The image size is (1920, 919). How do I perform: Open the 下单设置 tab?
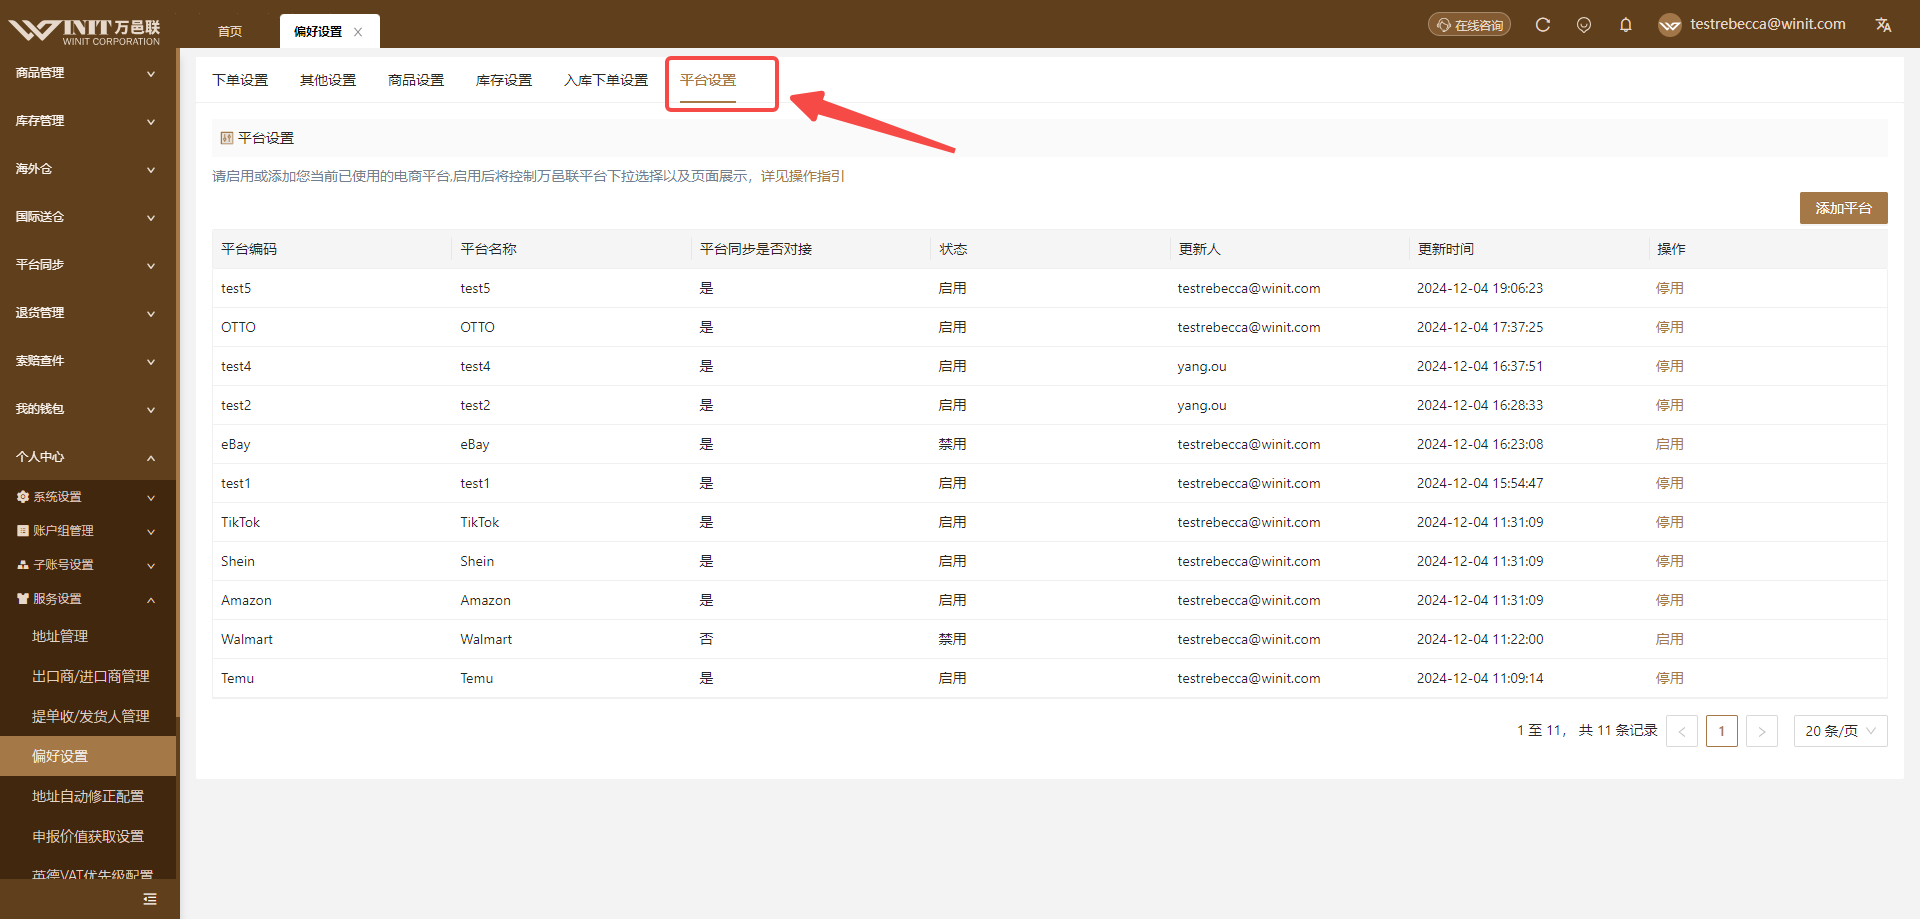pyautogui.click(x=240, y=80)
